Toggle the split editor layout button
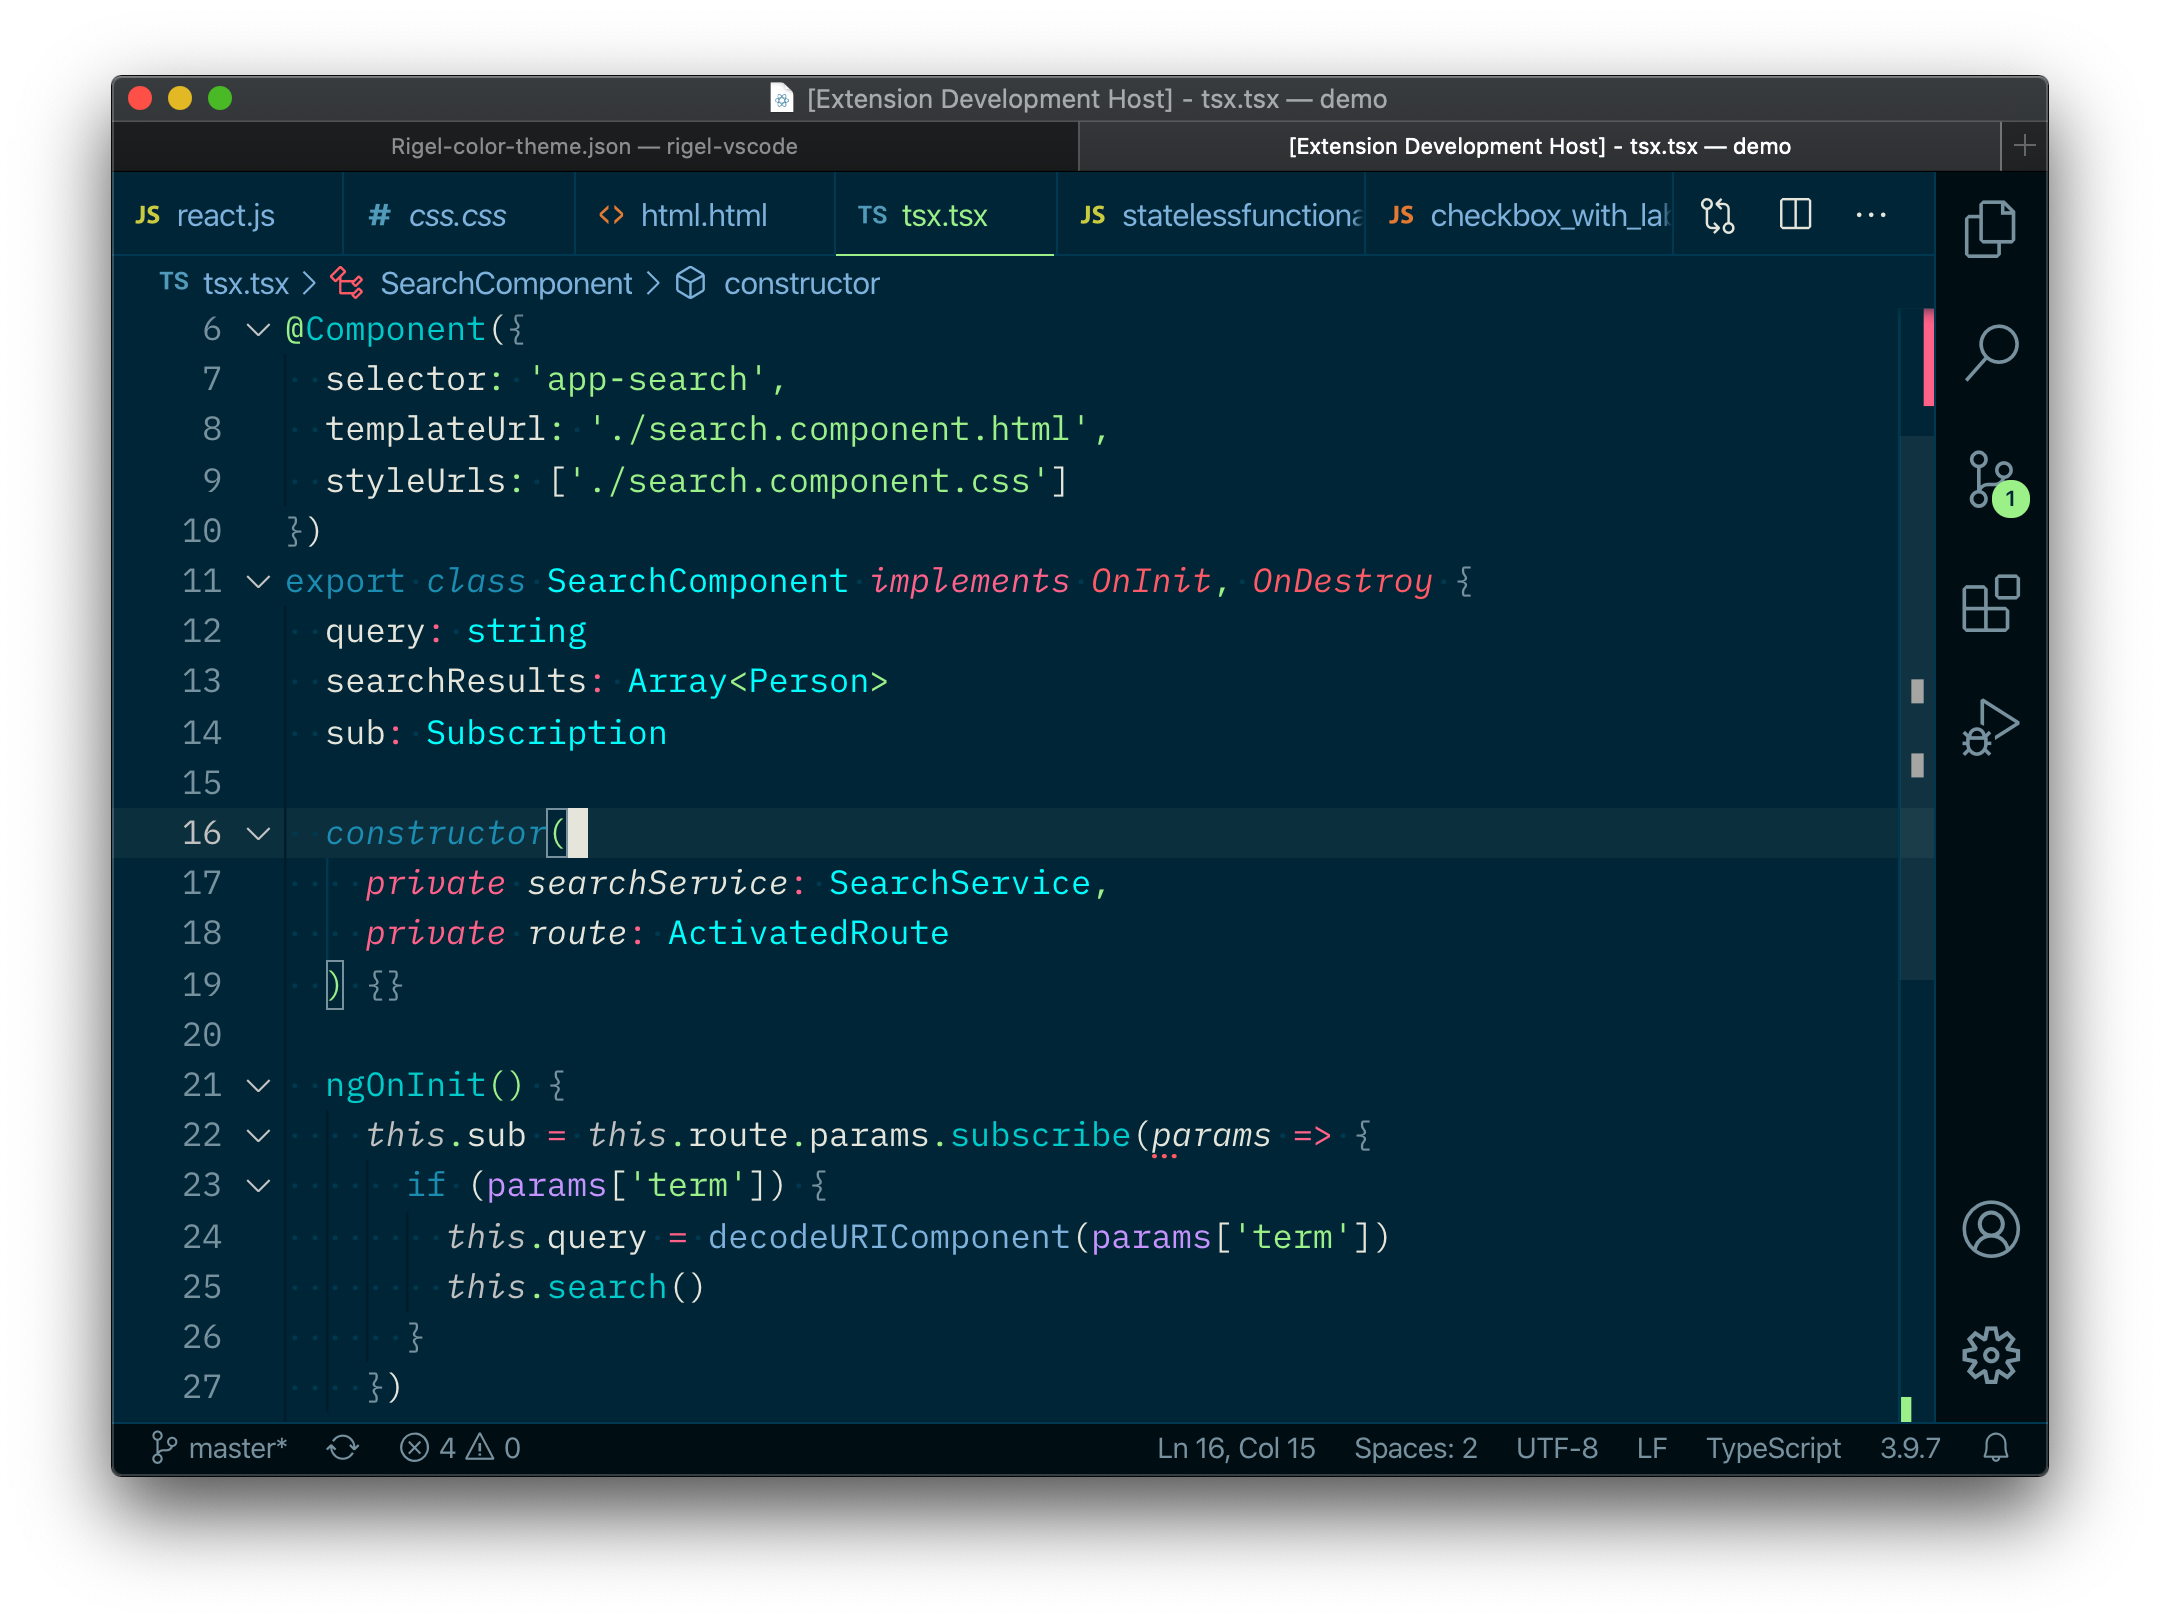Screen dimensions: 2160x1624 click(1795, 215)
